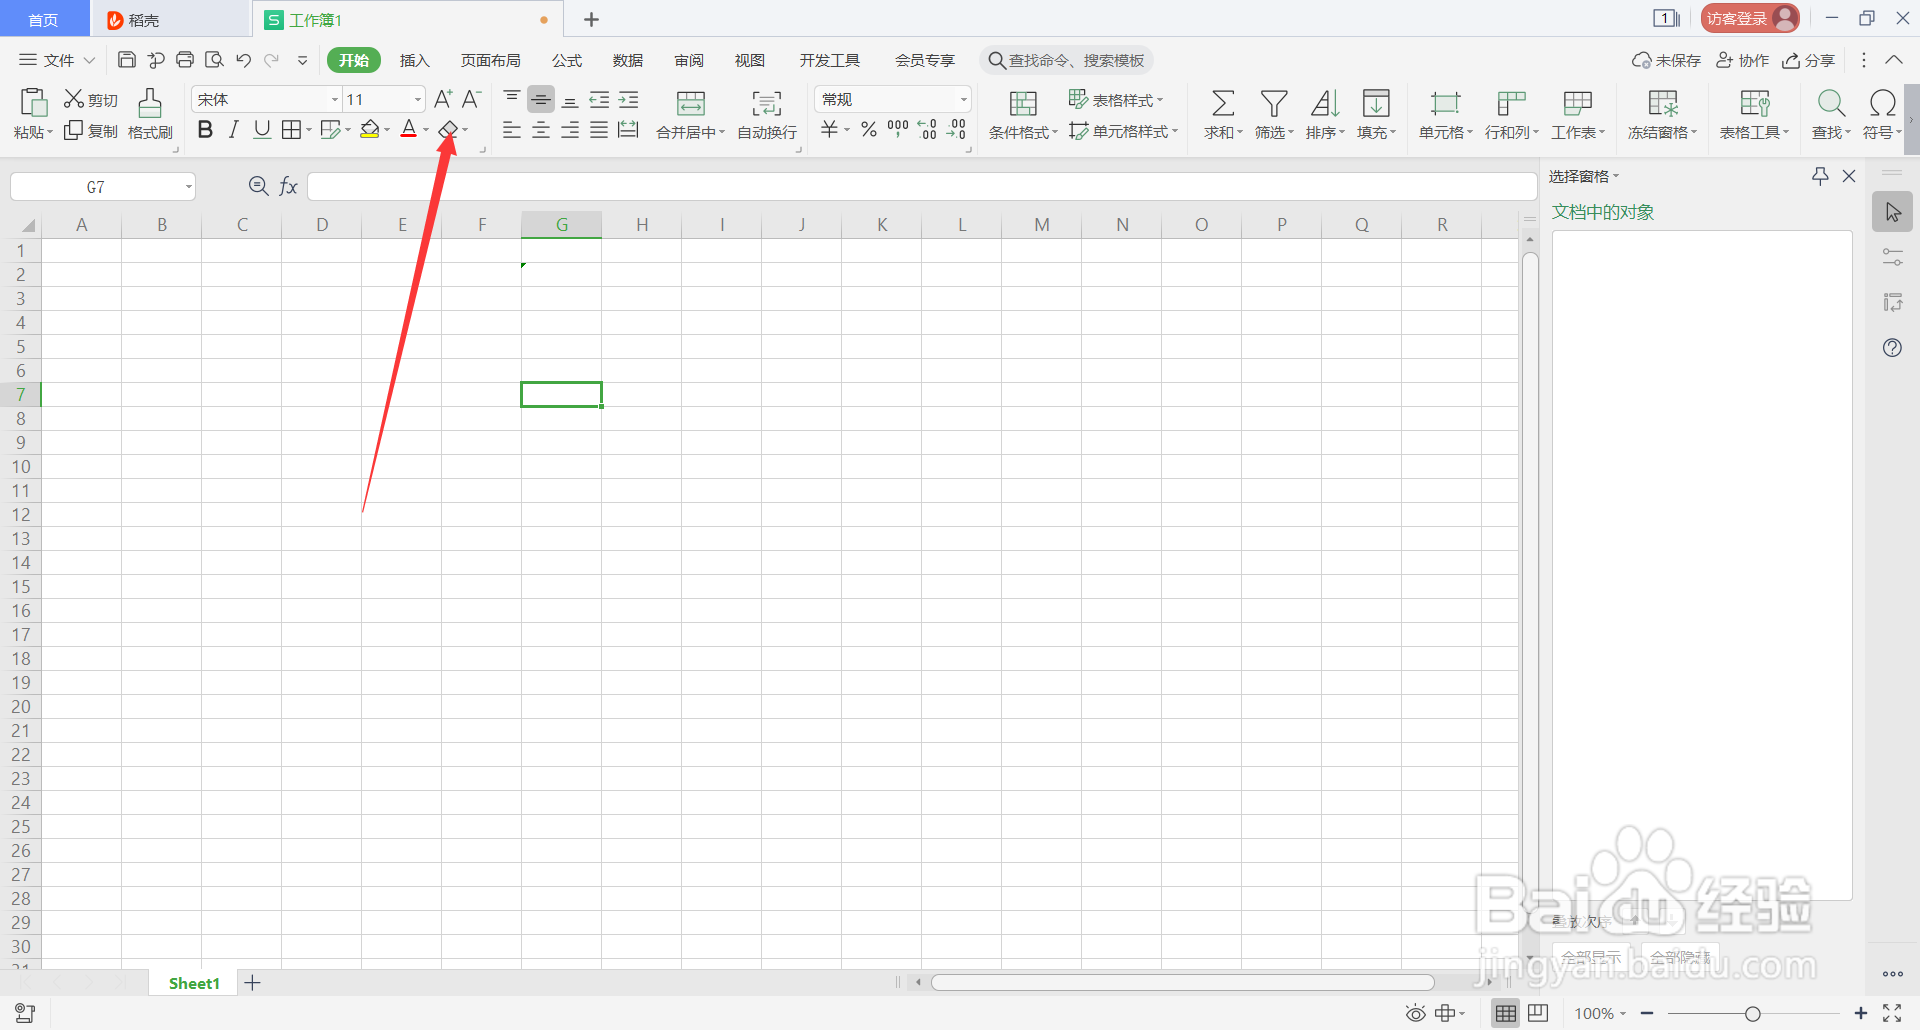Click the Find magnifier icon in ribbon
Screen dimensions: 1920x1030
click(1831, 103)
